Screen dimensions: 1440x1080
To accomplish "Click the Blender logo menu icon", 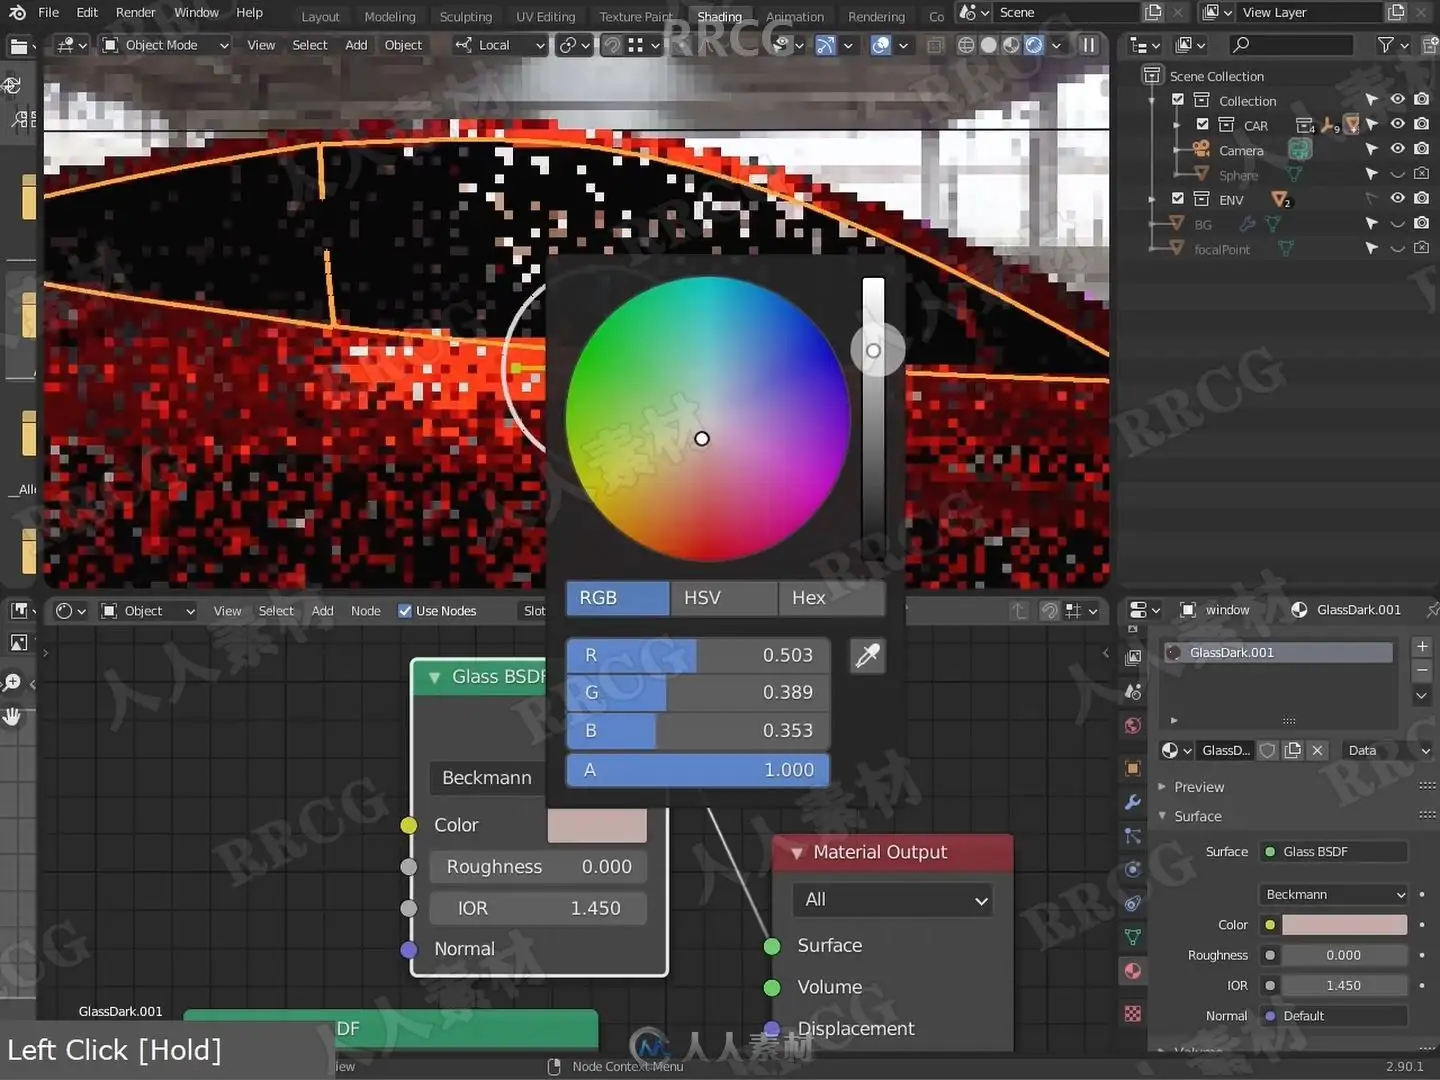I will click(x=17, y=13).
